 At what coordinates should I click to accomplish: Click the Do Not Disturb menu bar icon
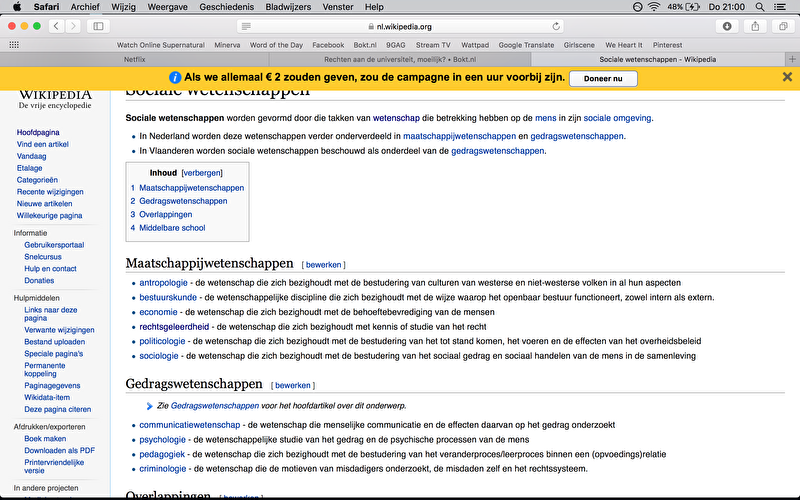click(x=637, y=7)
